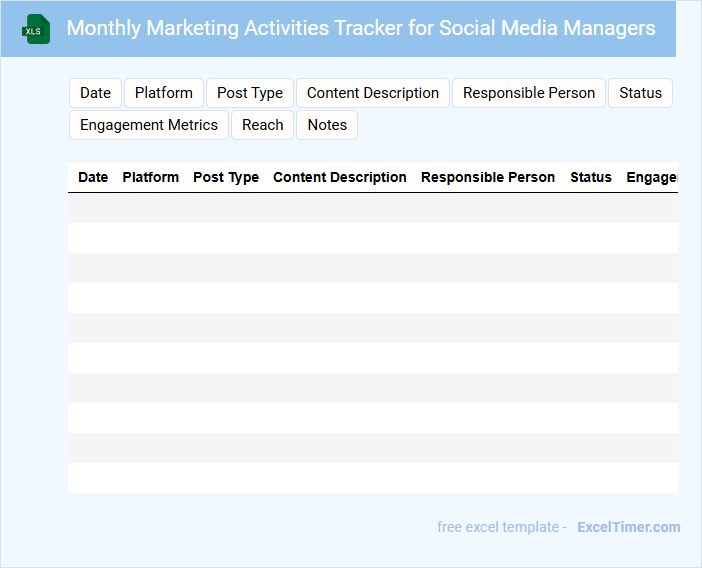702x568 pixels.
Task: Click the Engagement Metrics tag
Action: click(149, 125)
